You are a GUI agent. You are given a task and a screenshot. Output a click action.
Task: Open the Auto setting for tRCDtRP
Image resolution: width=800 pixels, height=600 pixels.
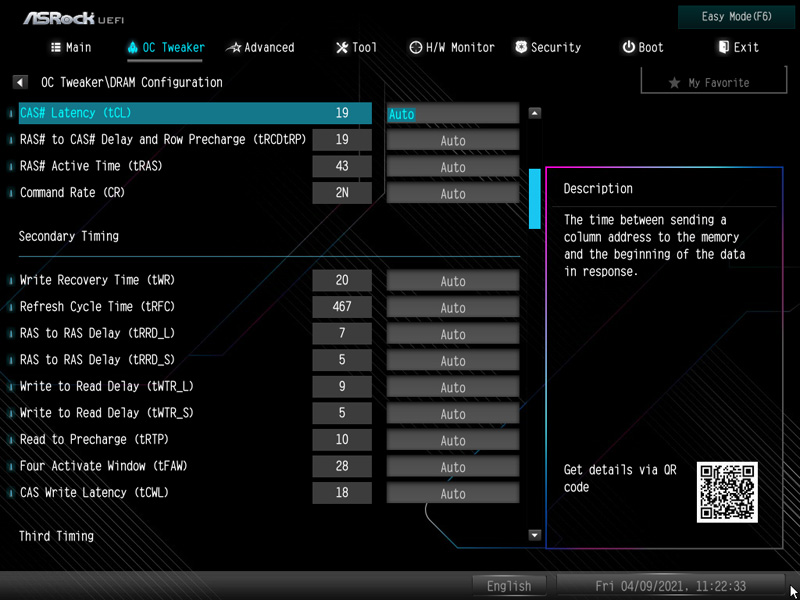click(453, 140)
